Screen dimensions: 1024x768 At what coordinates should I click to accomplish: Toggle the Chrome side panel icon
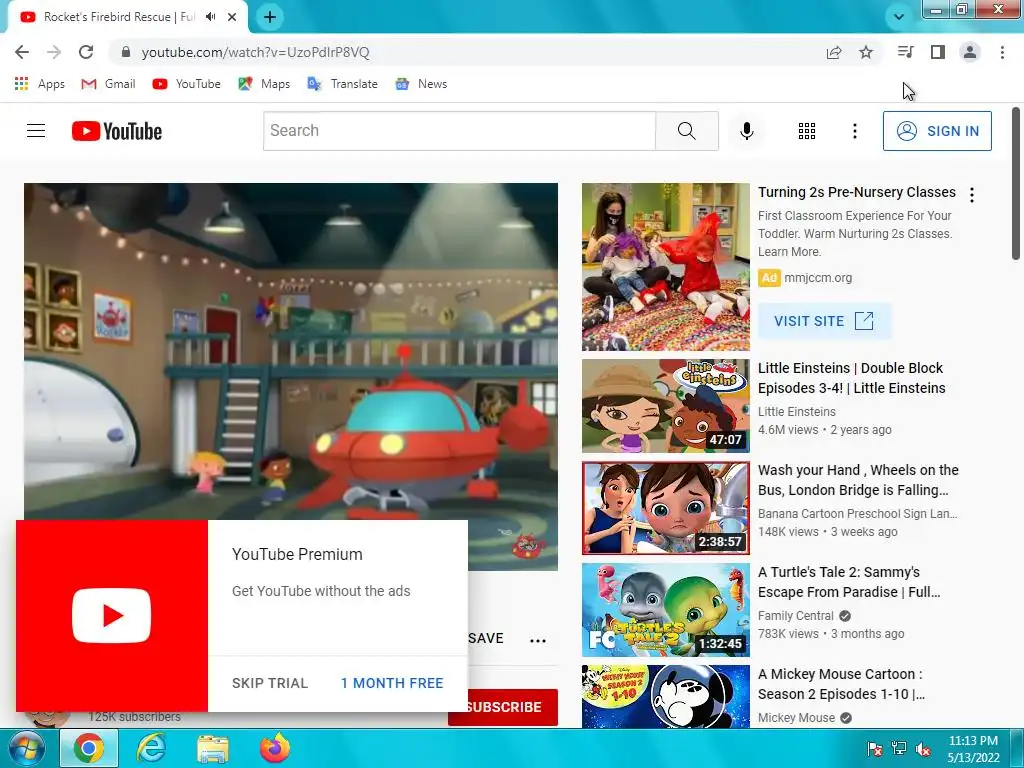pyautogui.click(x=938, y=52)
